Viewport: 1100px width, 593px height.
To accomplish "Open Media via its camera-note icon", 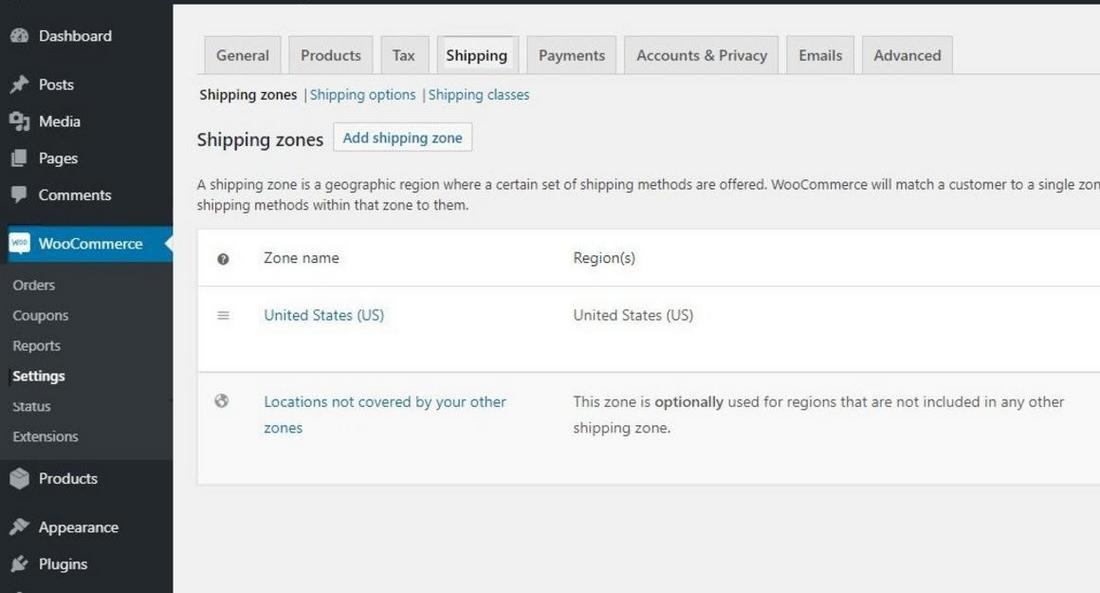I will pyautogui.click(x=19, y=122).
